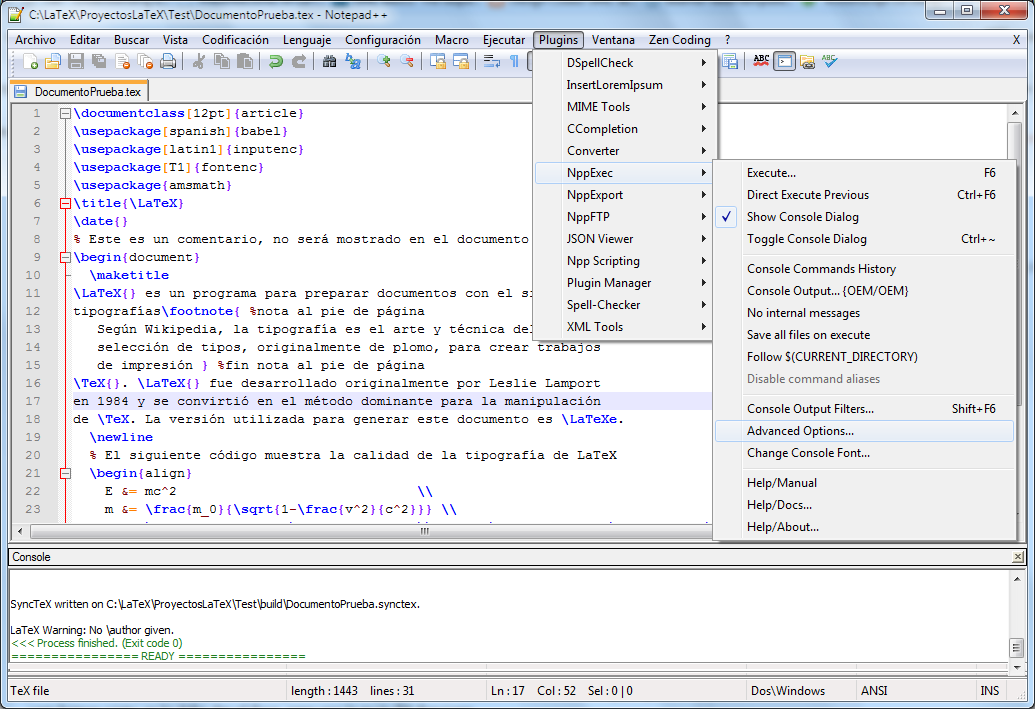
Task: Click the Show All Characters pilcrow icon
Action: (514, 62)
